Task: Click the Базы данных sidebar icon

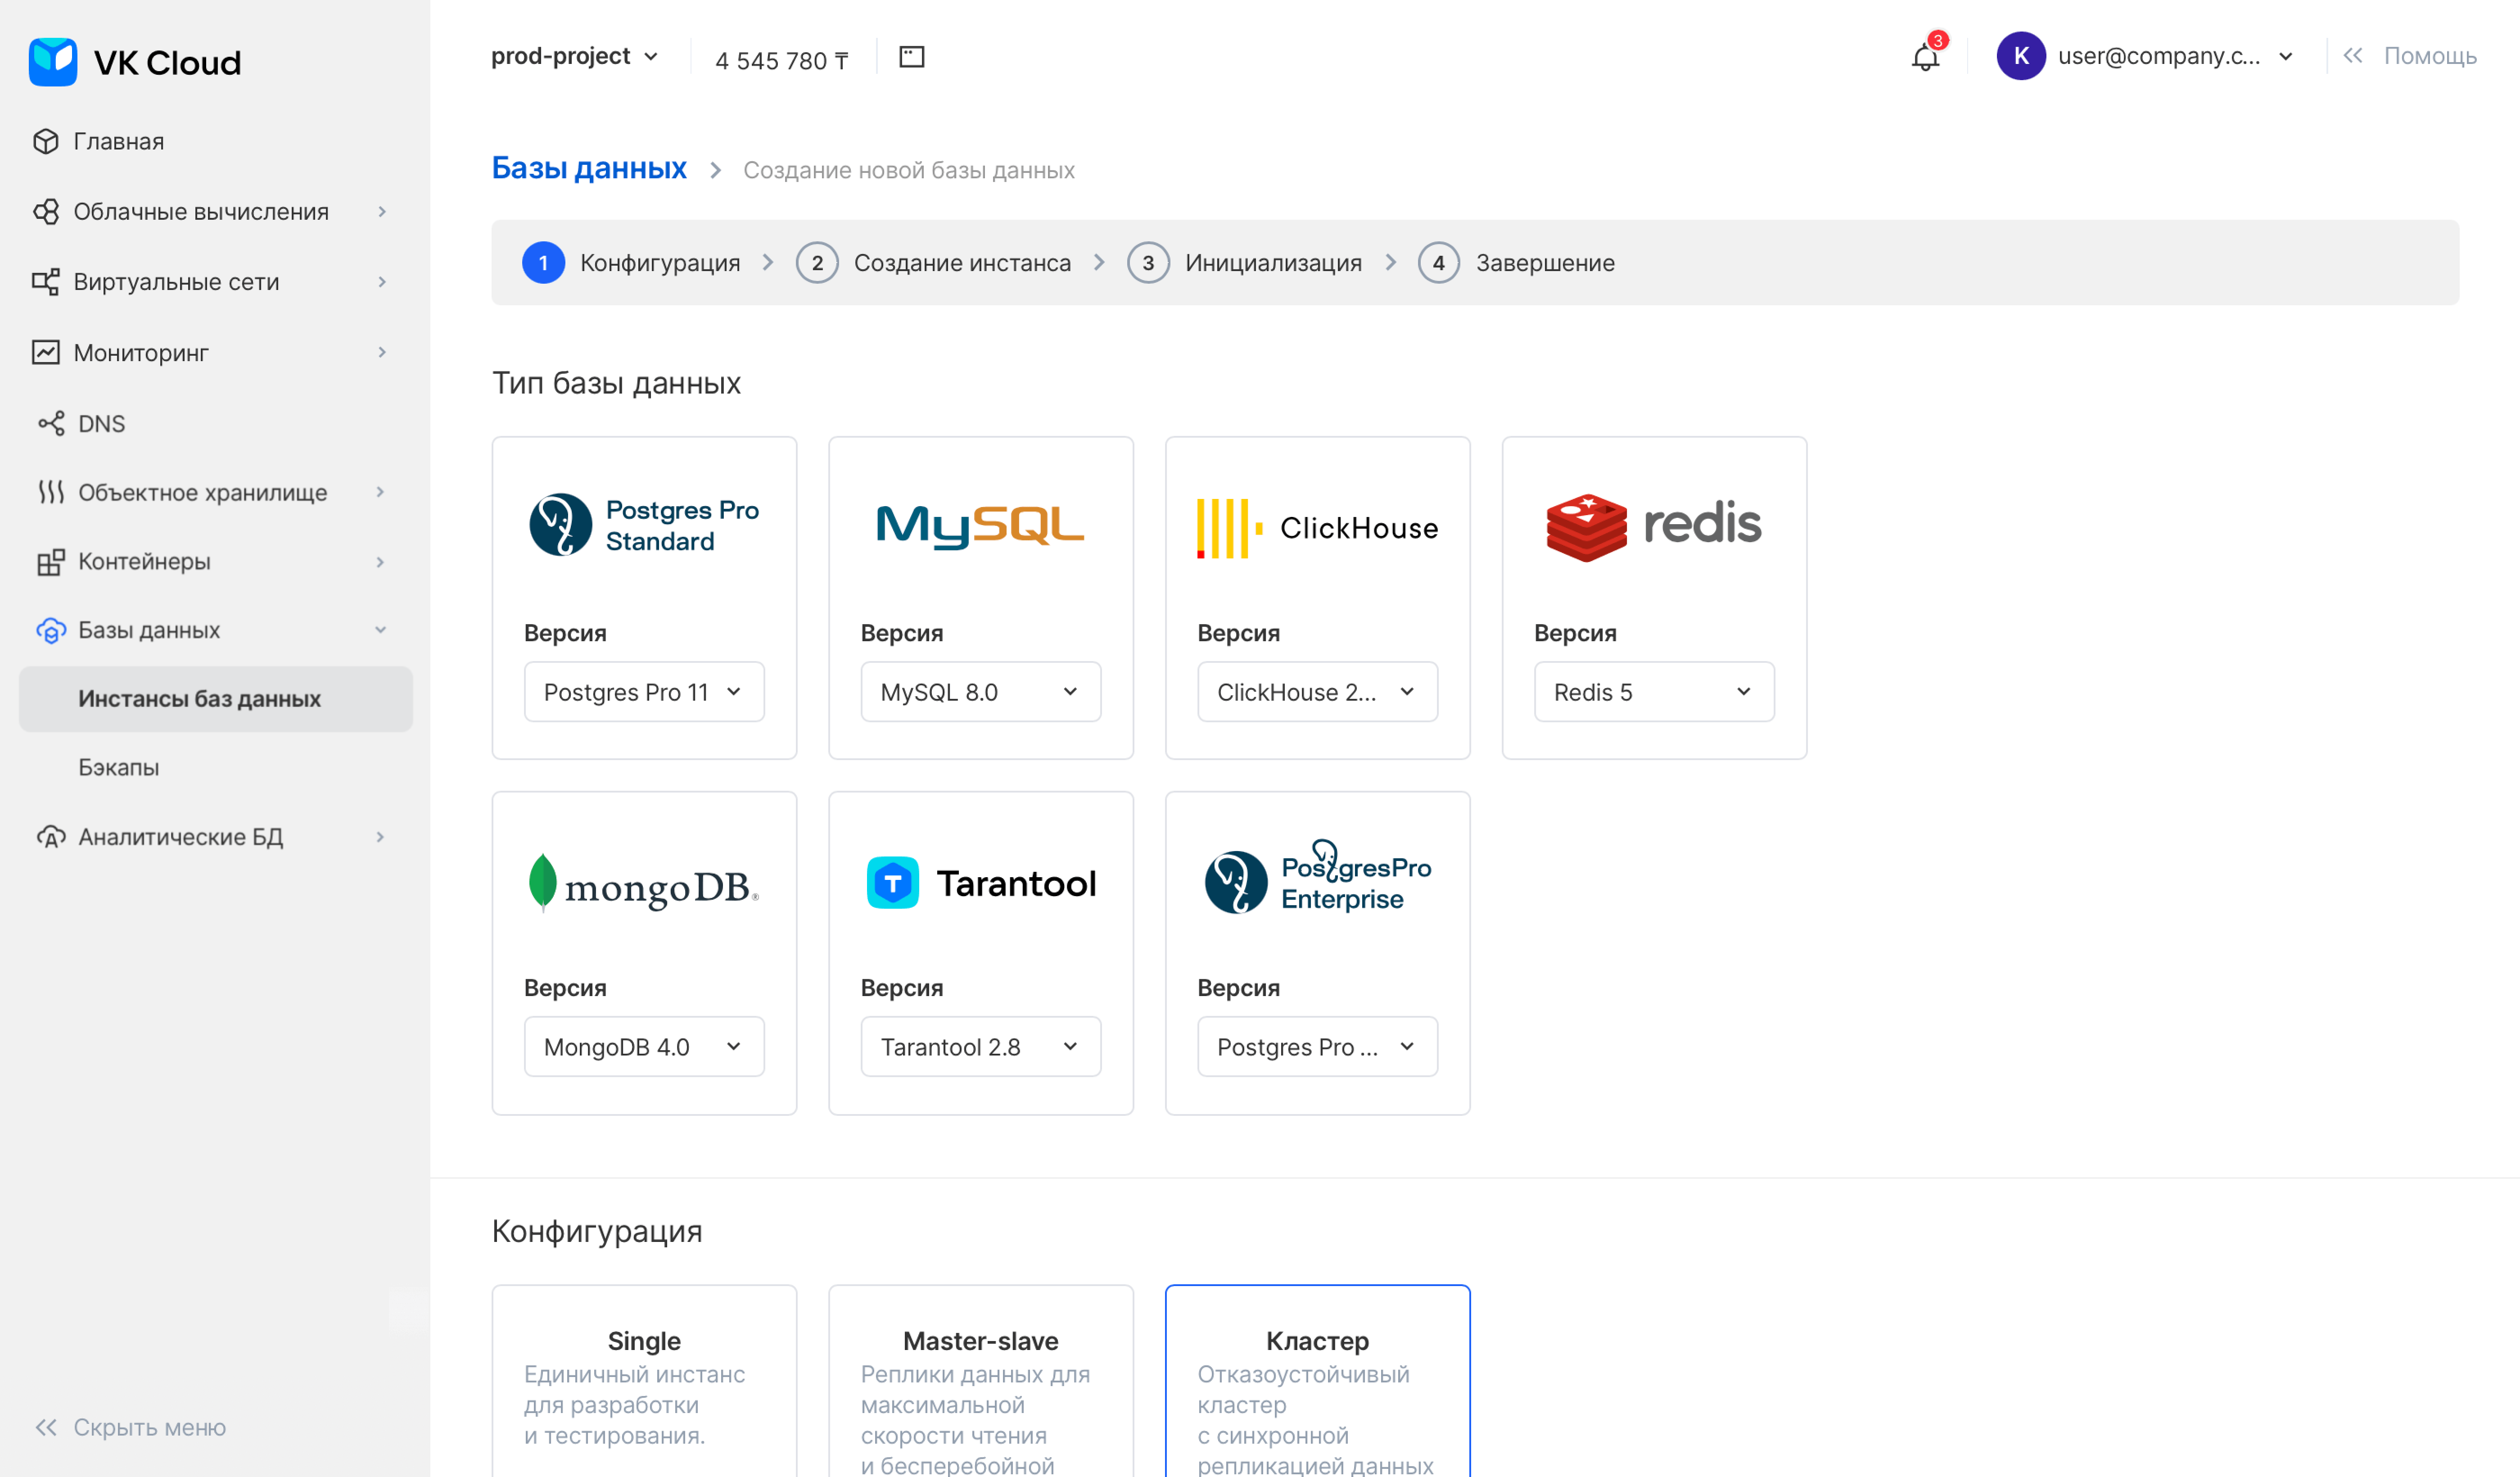Action: (x=51, y=630)
